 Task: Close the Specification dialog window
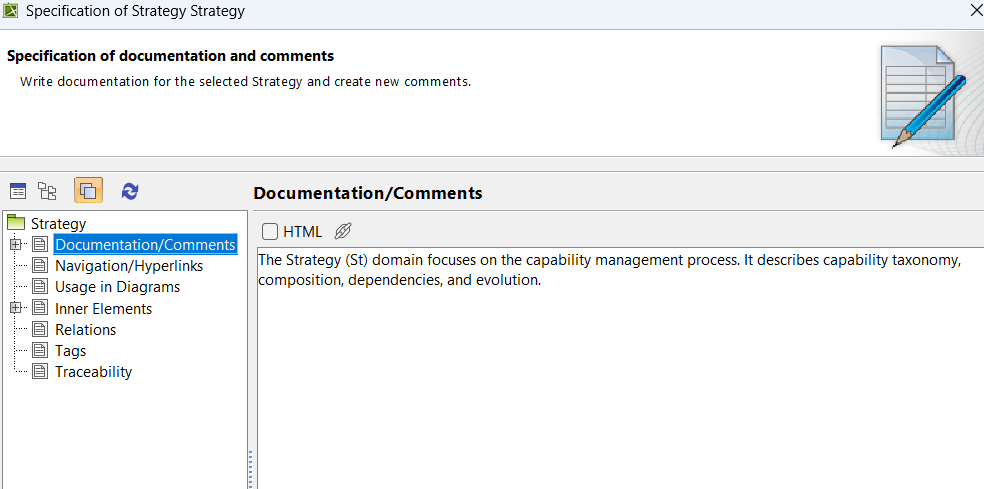pyautogui.click(x=975, y=11)
